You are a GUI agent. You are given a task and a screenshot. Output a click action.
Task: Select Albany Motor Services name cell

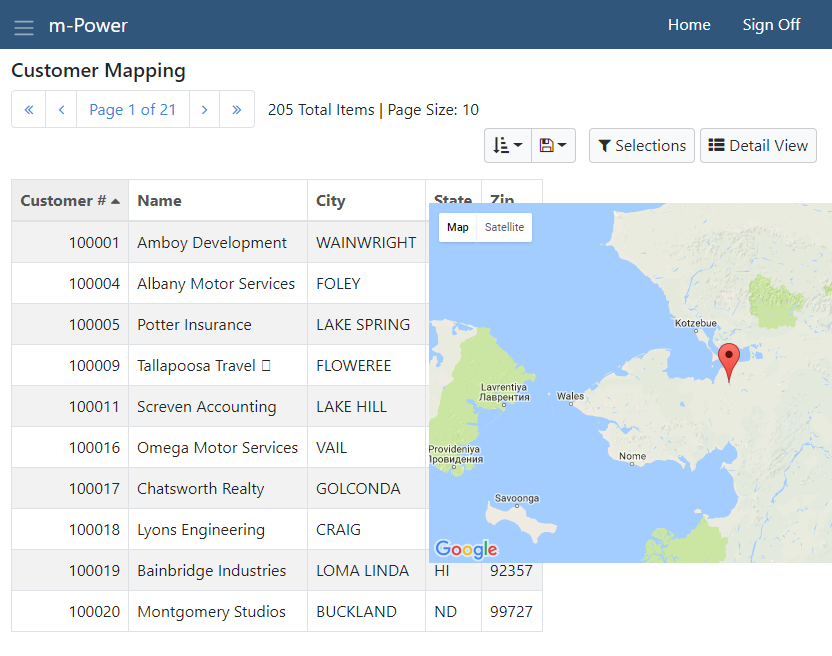pos(216,283)
